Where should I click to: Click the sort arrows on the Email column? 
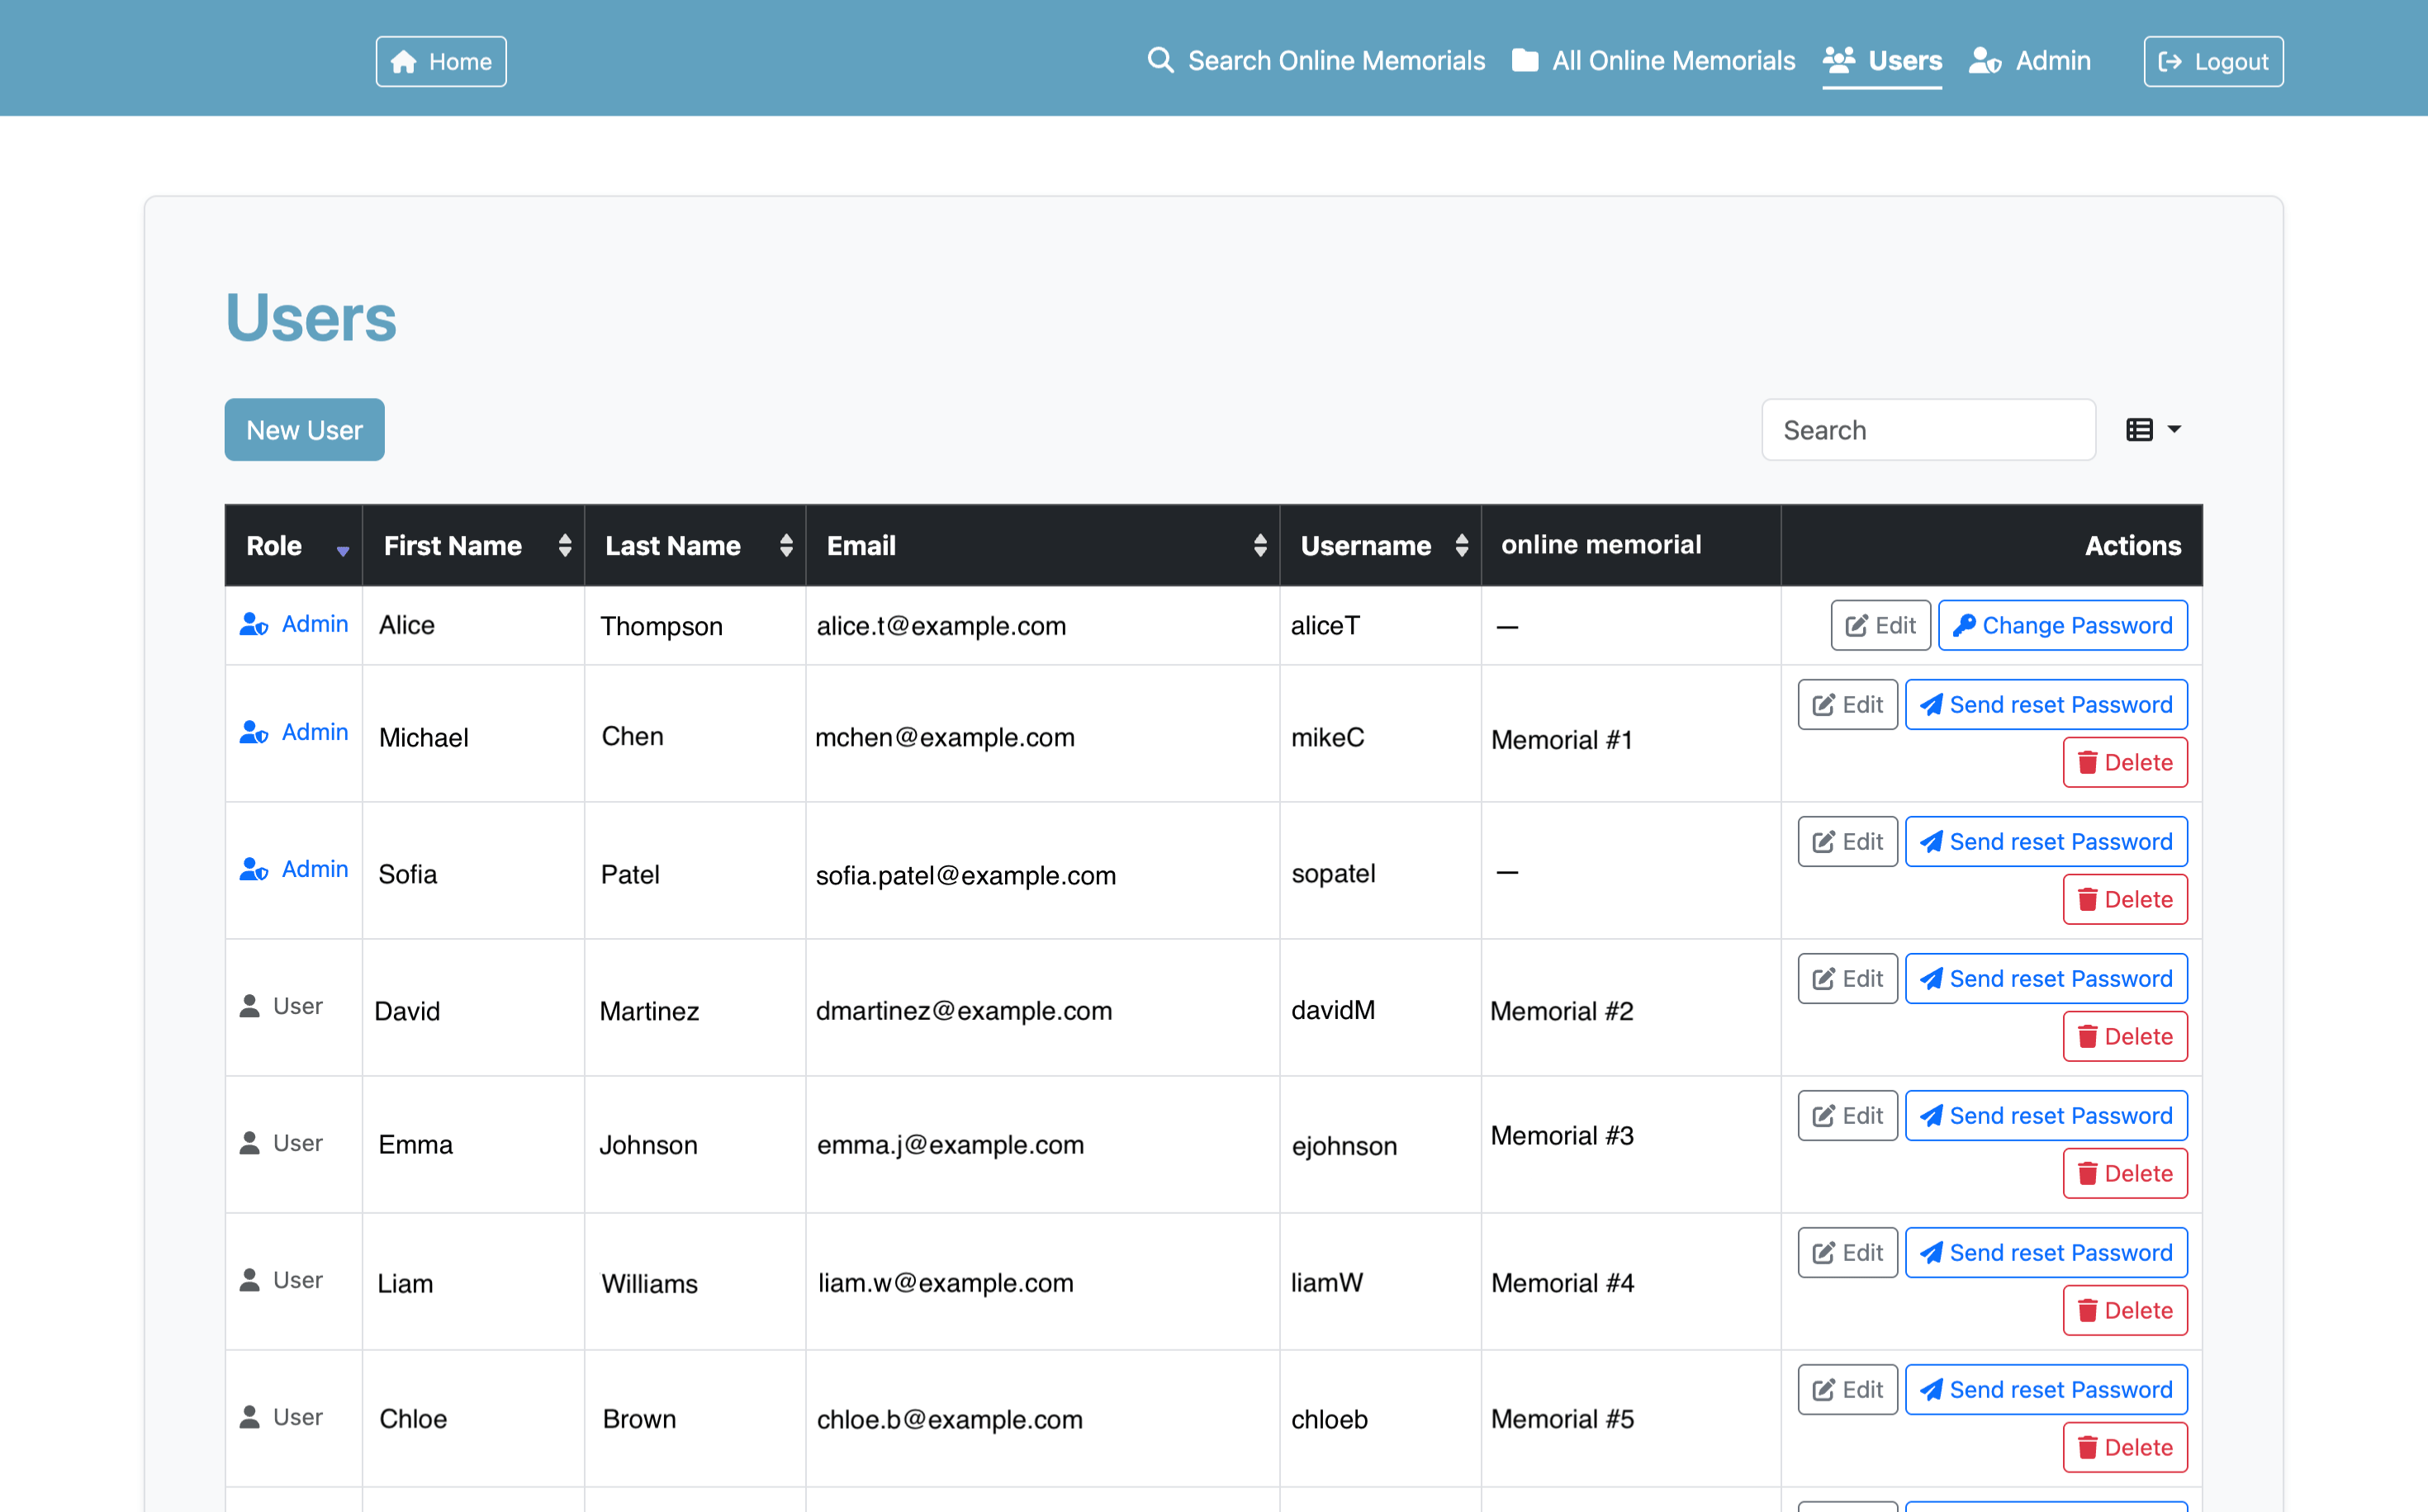[x=1260, y=545]
